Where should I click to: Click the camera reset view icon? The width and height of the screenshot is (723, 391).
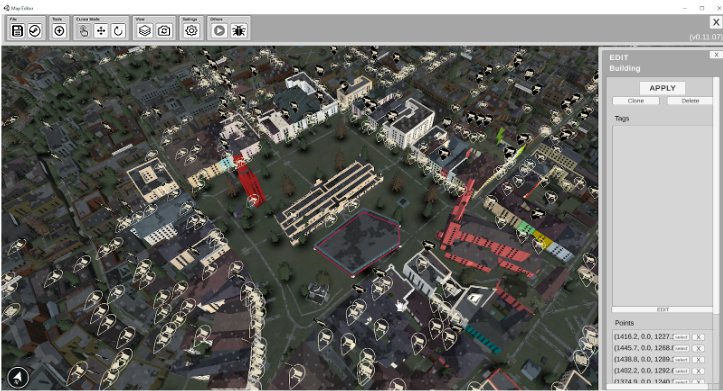(164, 31)
